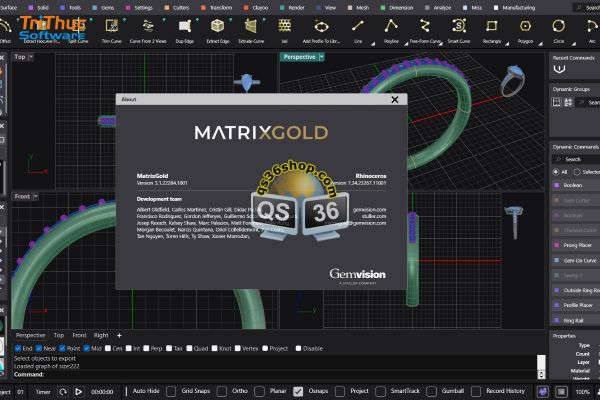The height and width of the screenshot is (400, 600).
Task: Click the purple icon in status bar
Action: (x=543, y=392)
